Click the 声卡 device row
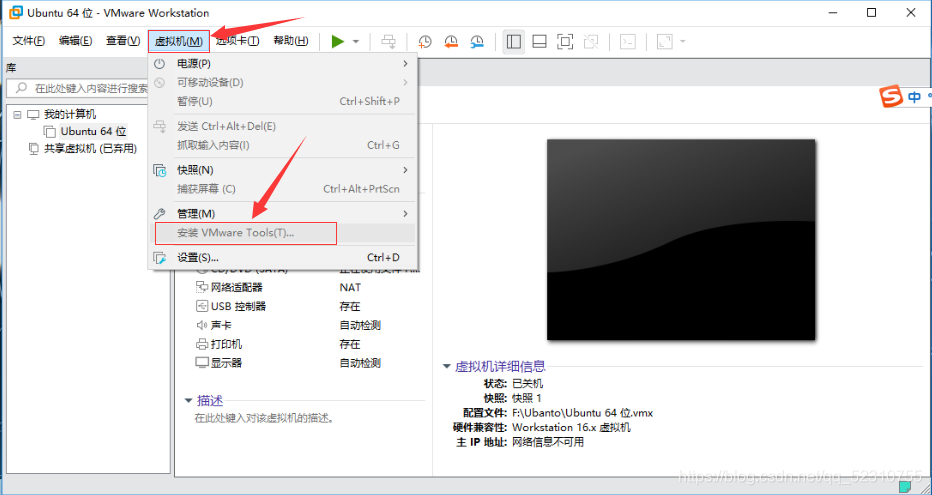The height and width of the screenshot is (495, 932). (x=221, y=326)
